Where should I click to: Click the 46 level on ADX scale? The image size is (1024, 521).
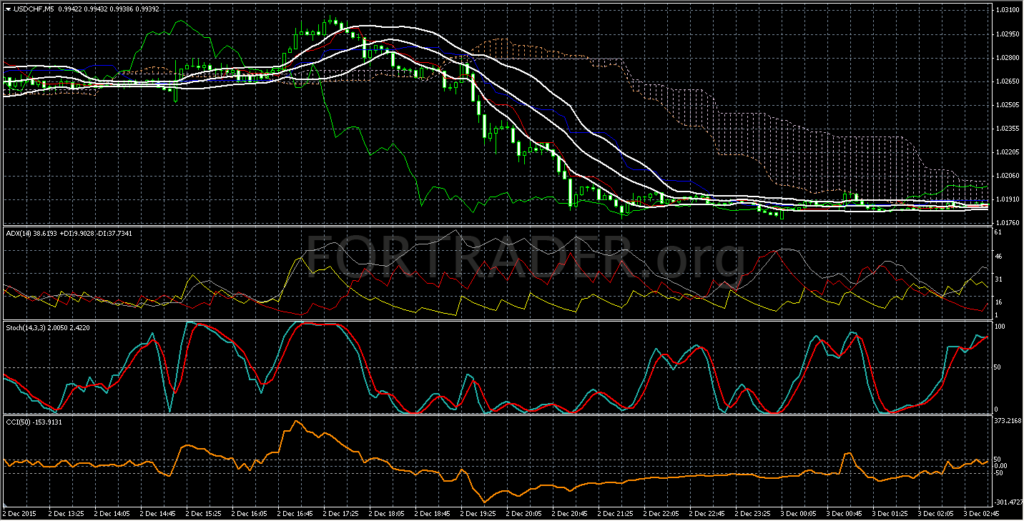(x=999, y=257)
